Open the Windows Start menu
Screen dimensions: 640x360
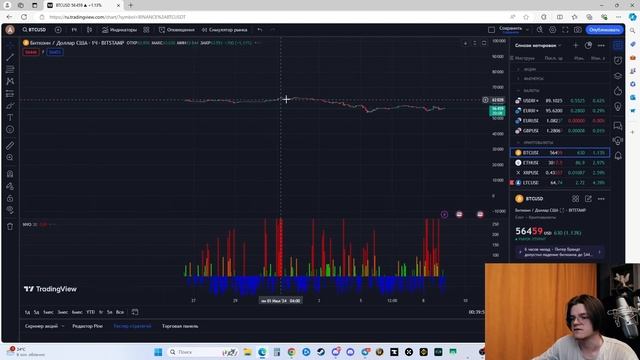click(x=158, y=352)
